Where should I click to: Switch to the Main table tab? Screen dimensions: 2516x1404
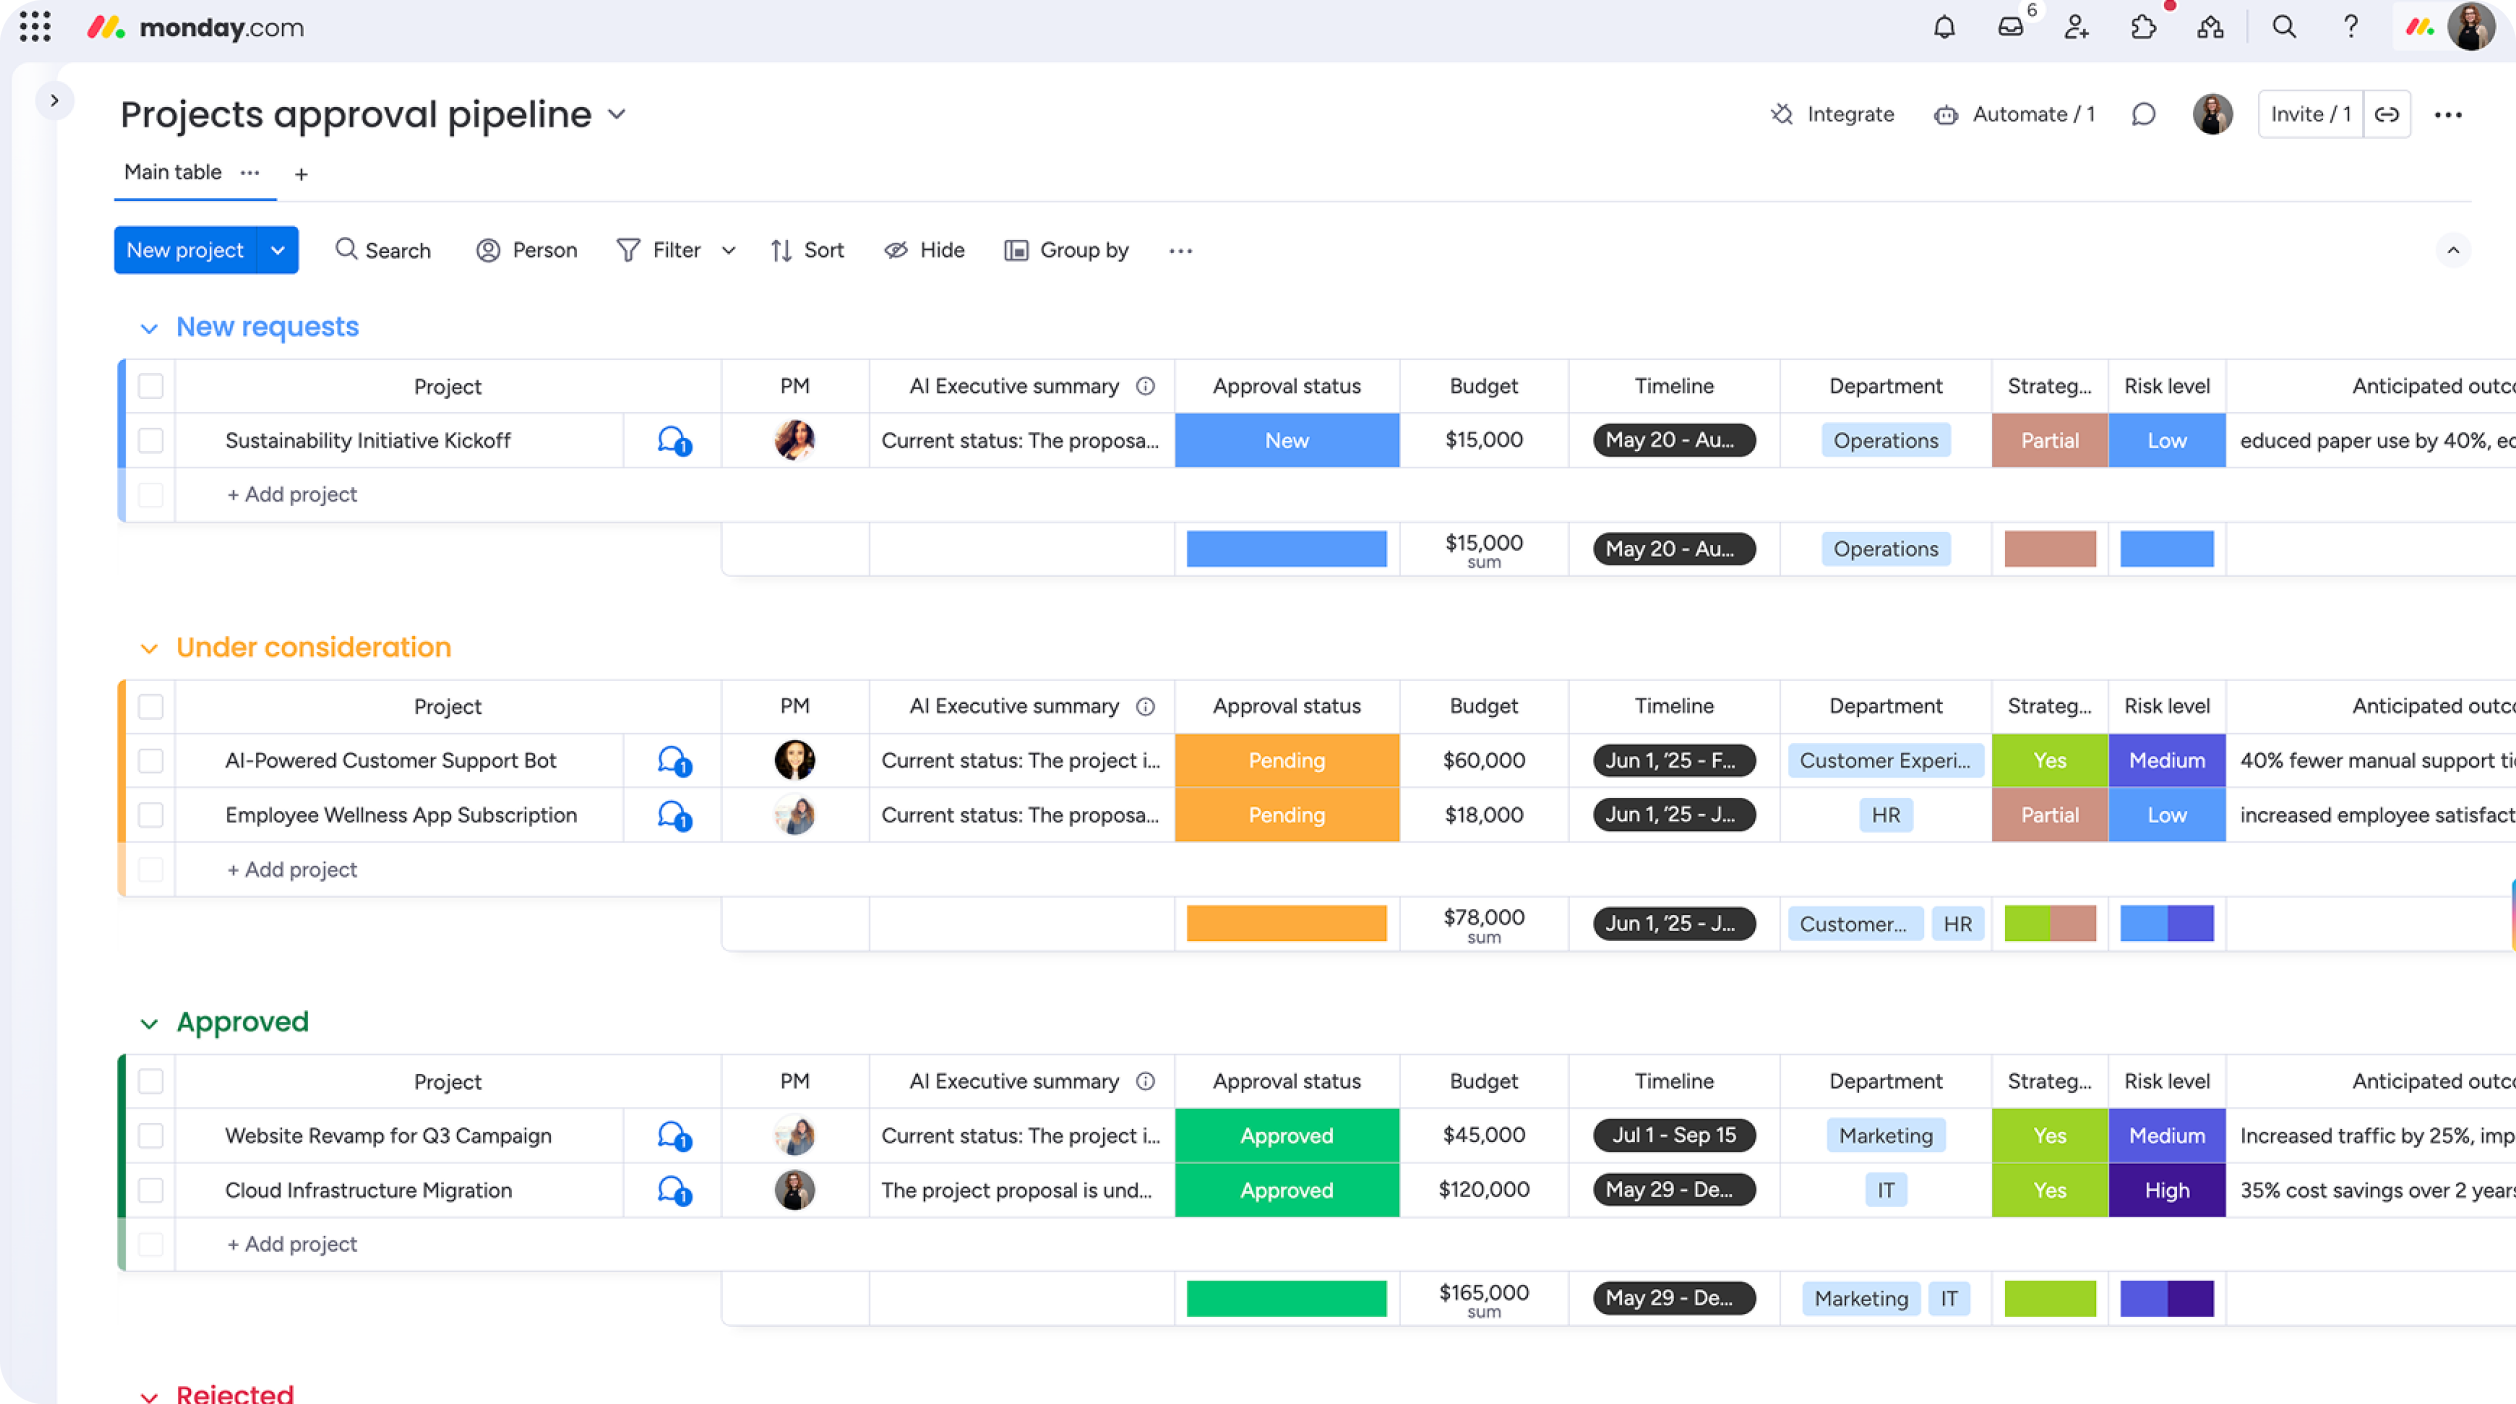173,173
